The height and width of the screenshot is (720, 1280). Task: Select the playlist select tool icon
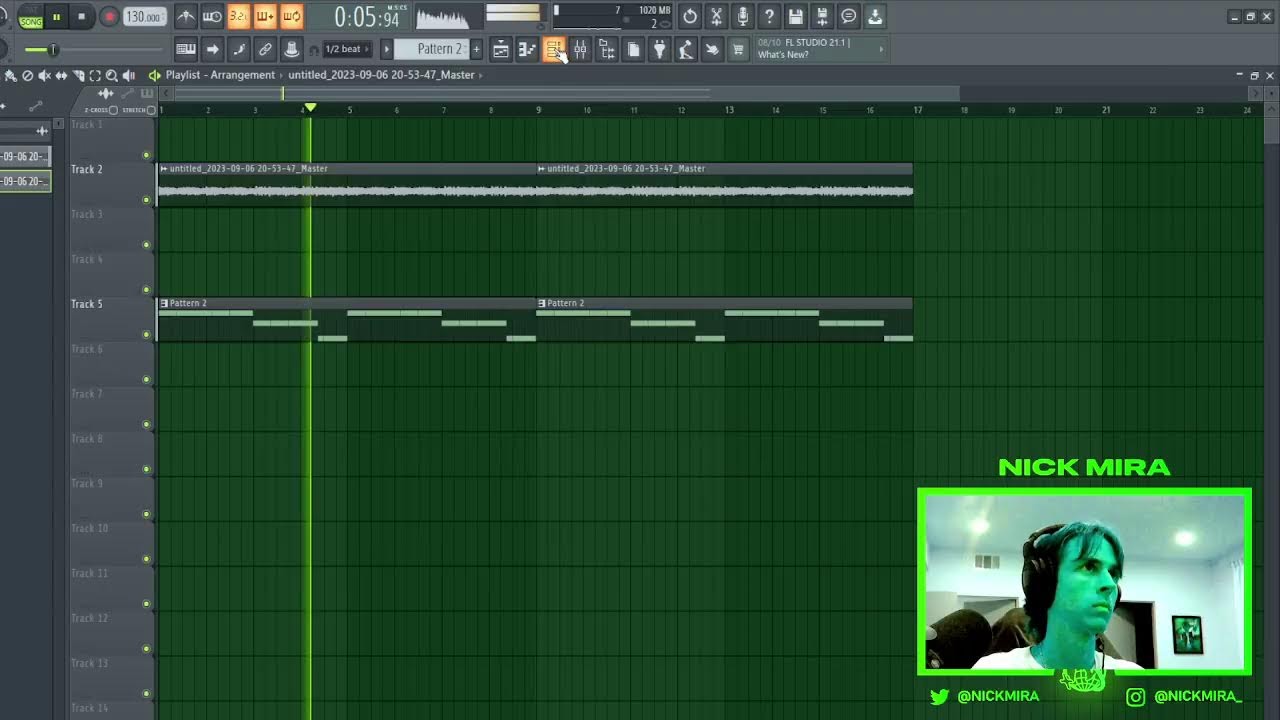[x=95, y=76]
